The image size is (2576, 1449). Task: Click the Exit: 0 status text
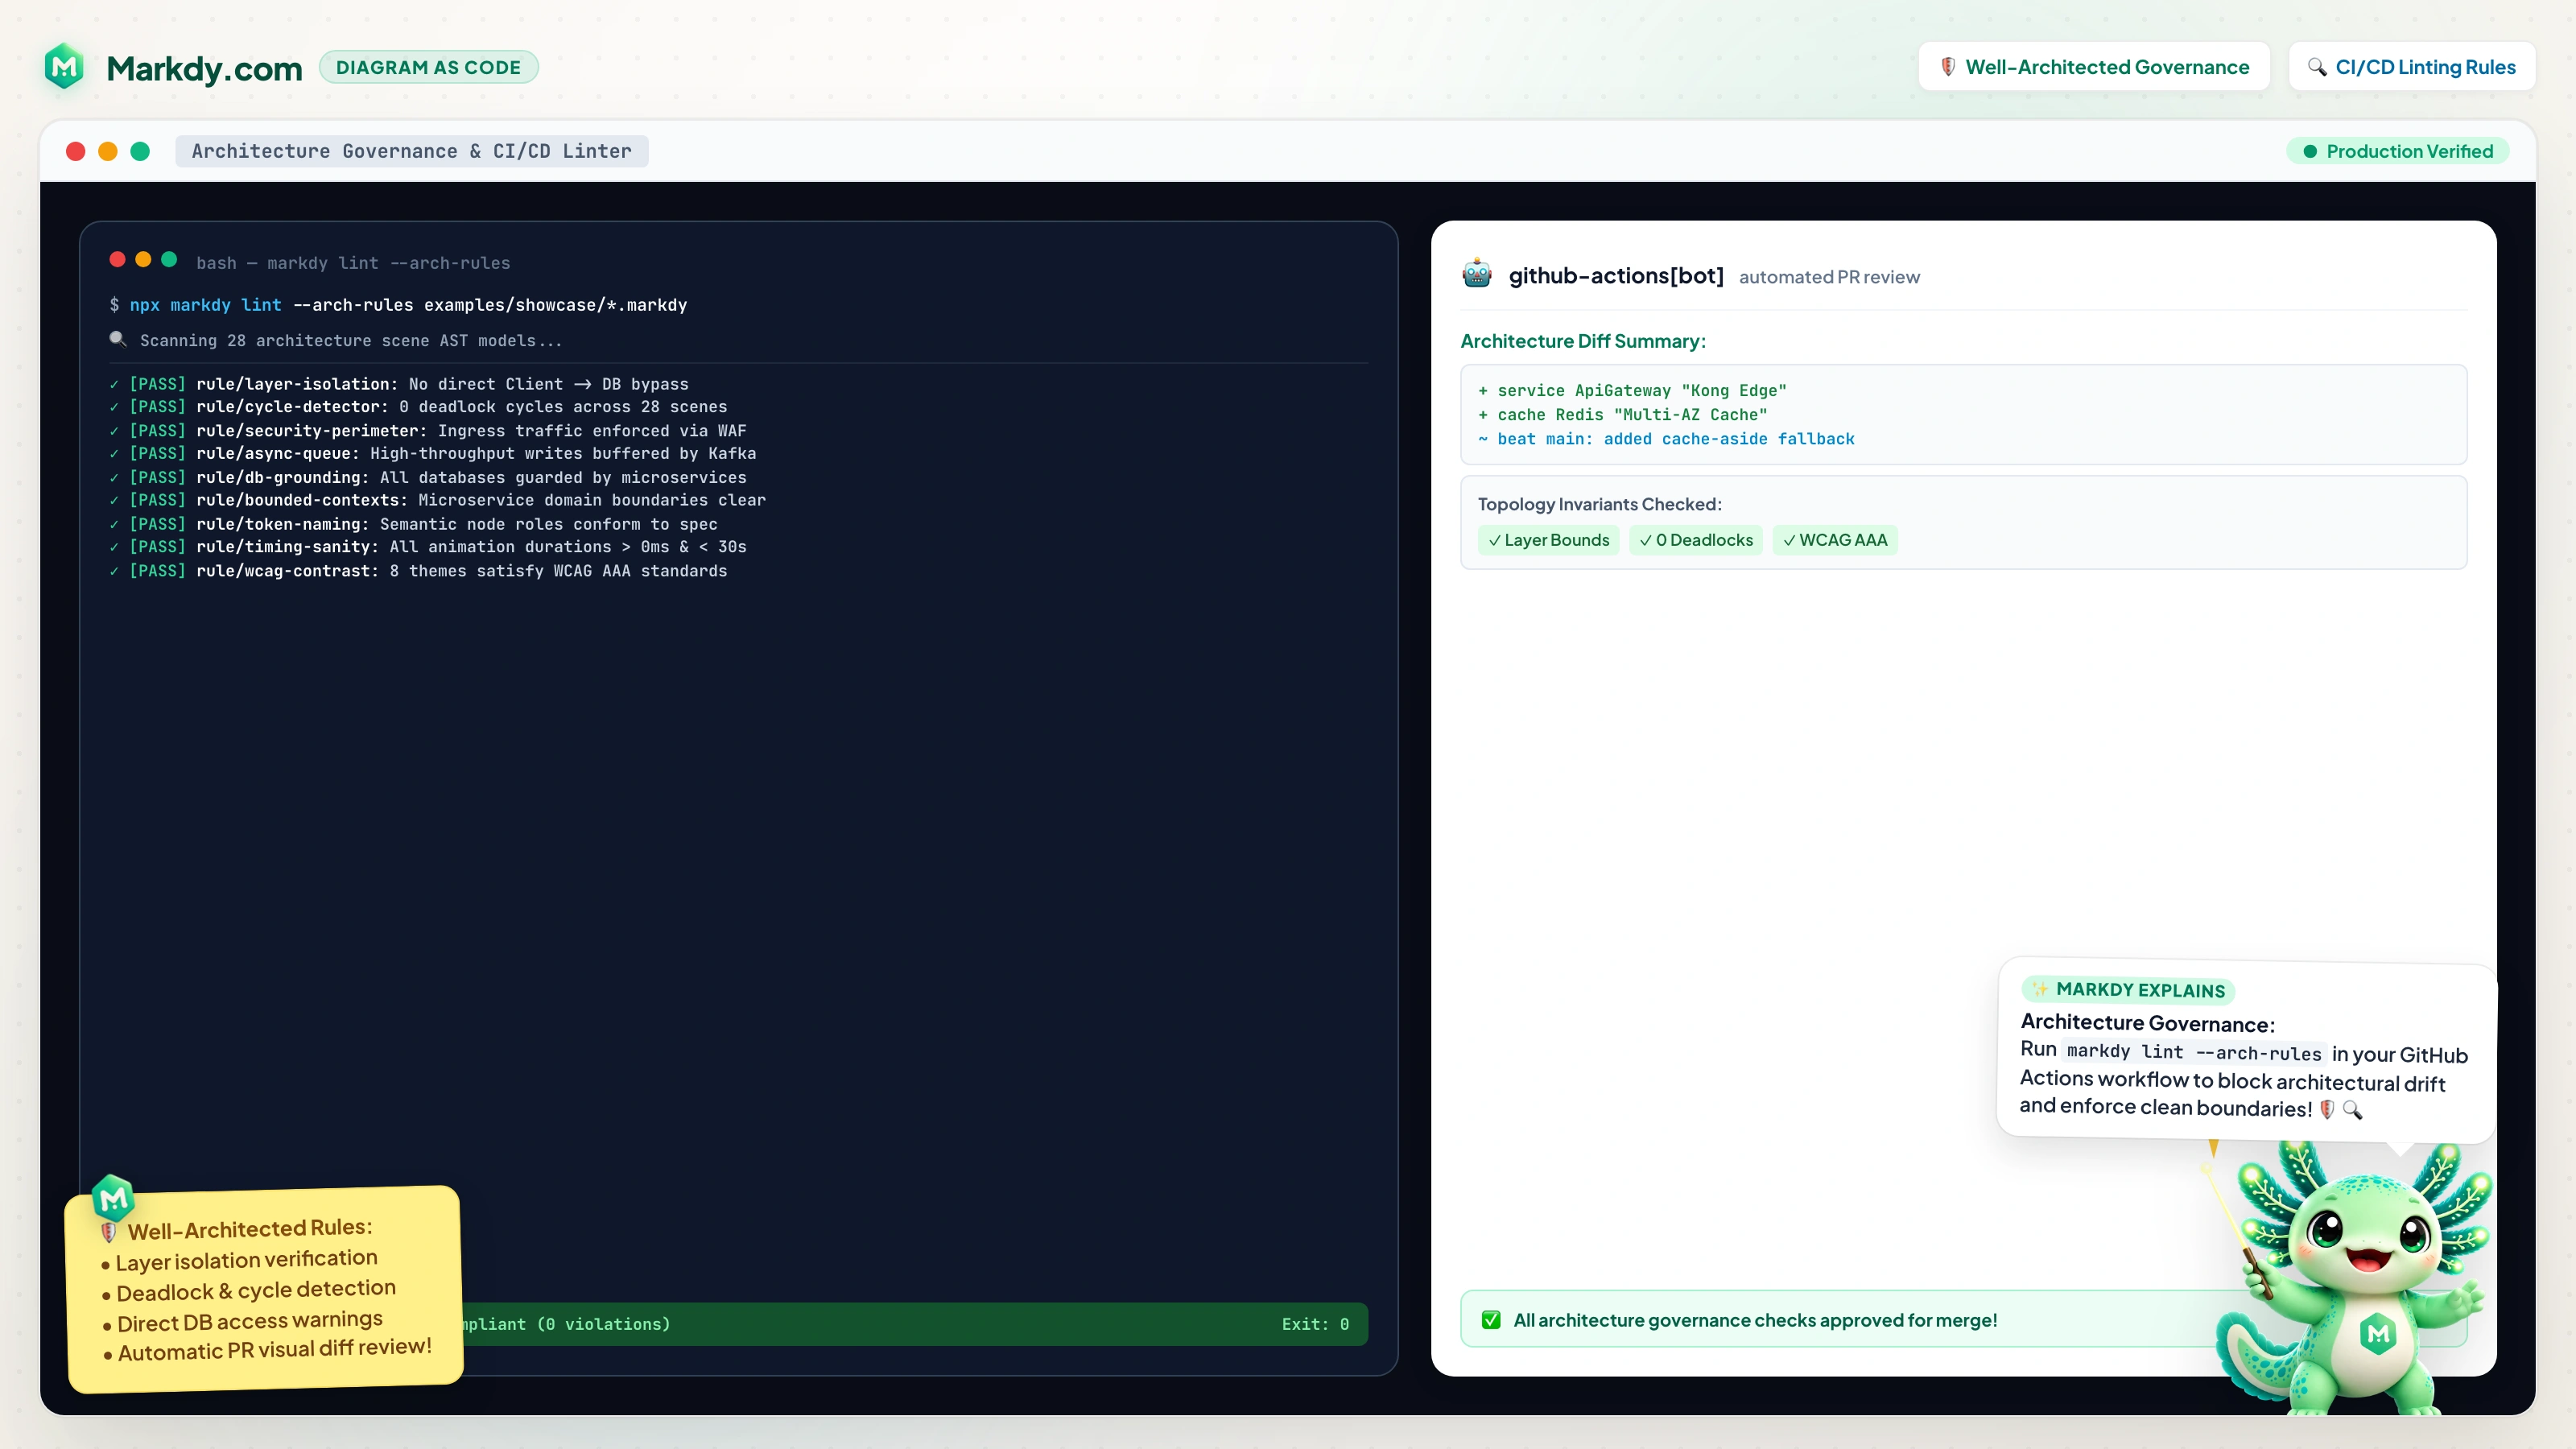1315,1324
